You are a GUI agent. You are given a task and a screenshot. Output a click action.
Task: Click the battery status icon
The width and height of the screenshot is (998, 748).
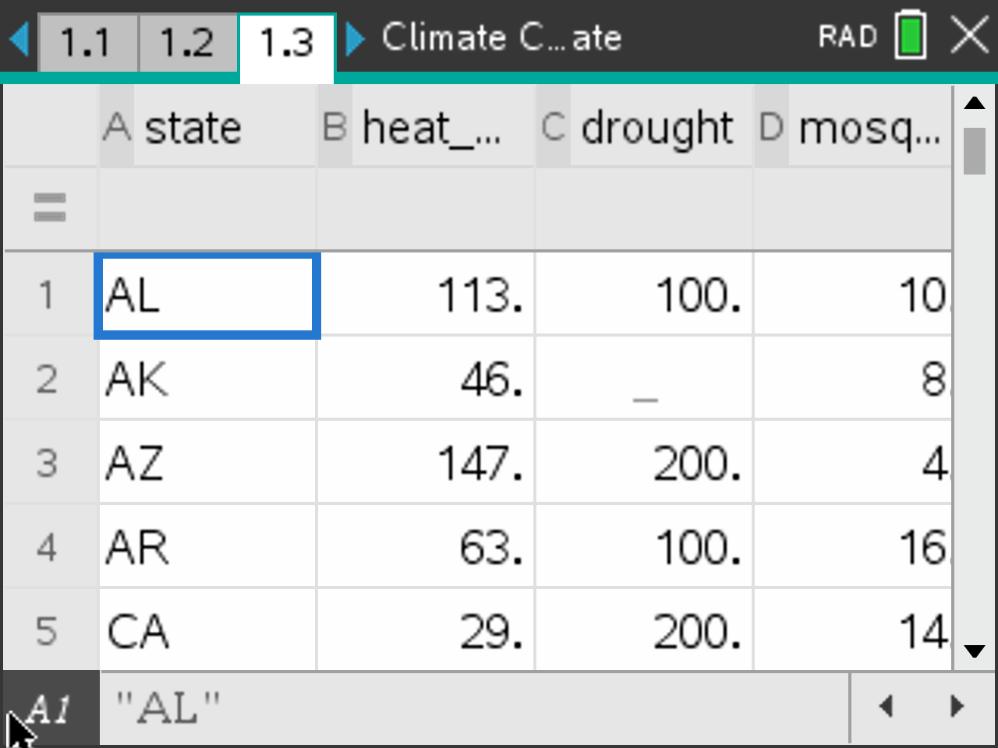(x=911, y=37)
